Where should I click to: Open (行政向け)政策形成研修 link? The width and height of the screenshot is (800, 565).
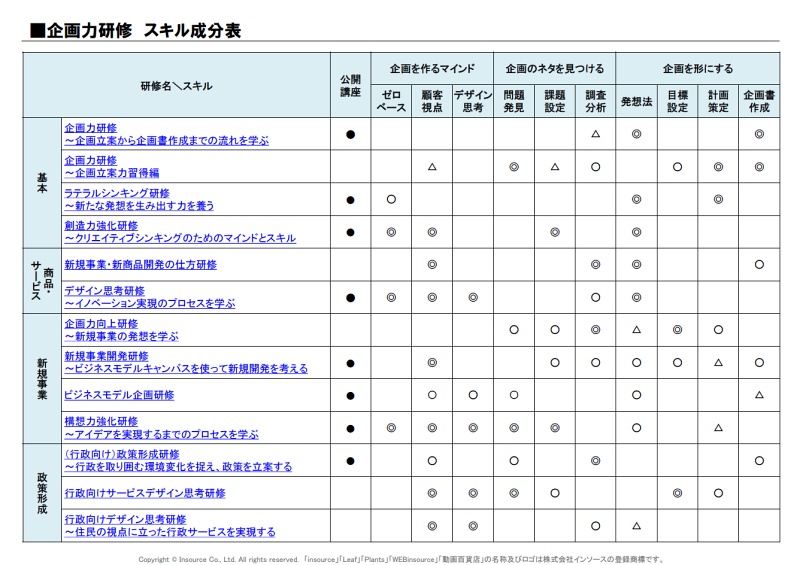[178, 460]
